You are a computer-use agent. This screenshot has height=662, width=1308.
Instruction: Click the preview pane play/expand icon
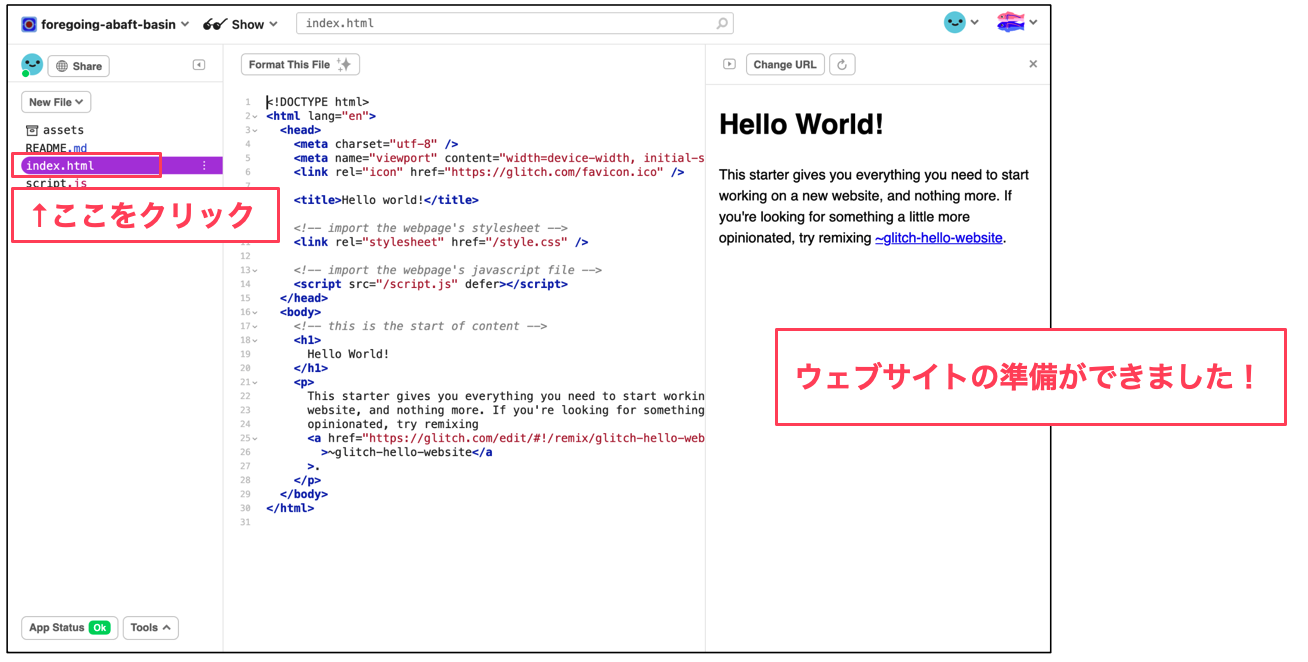click(x=729, y=65)
